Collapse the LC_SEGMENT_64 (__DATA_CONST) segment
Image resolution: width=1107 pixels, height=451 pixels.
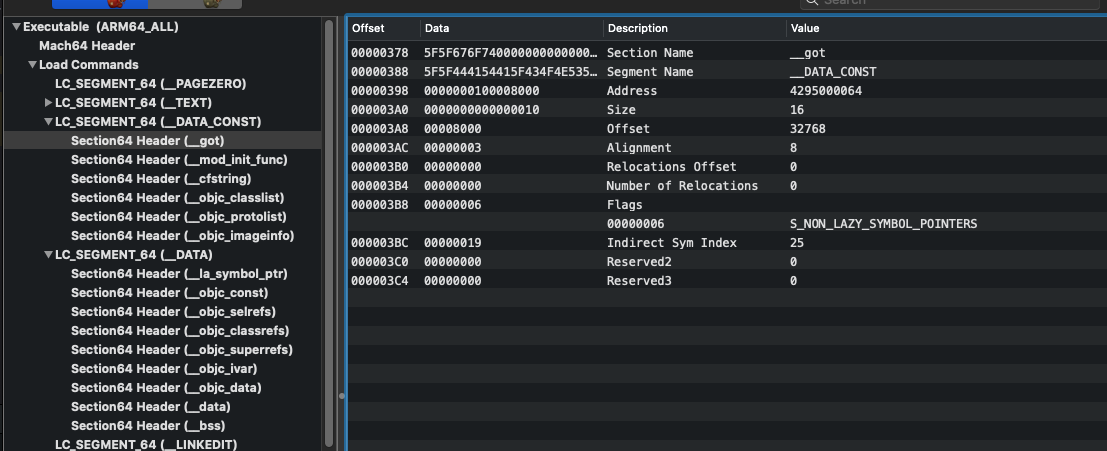point(48,122)
